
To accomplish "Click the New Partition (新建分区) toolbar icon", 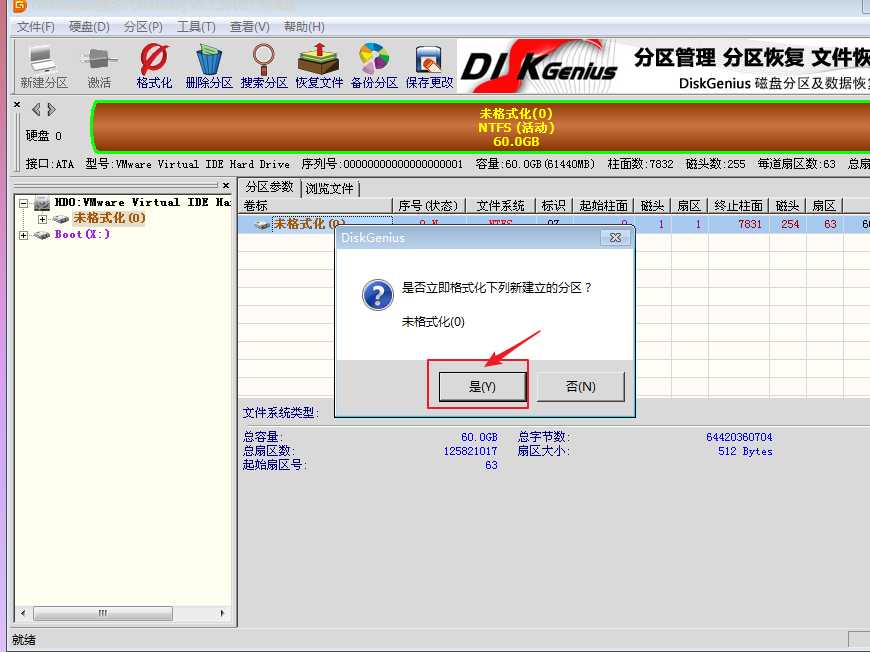I will pyautogui.click(x=43, y=67).
